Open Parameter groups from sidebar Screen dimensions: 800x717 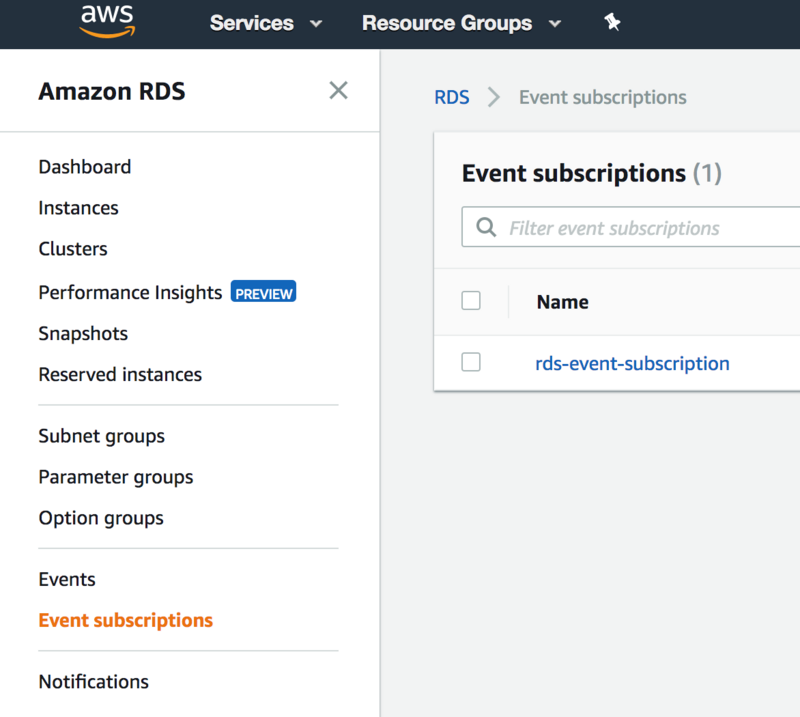116,477
